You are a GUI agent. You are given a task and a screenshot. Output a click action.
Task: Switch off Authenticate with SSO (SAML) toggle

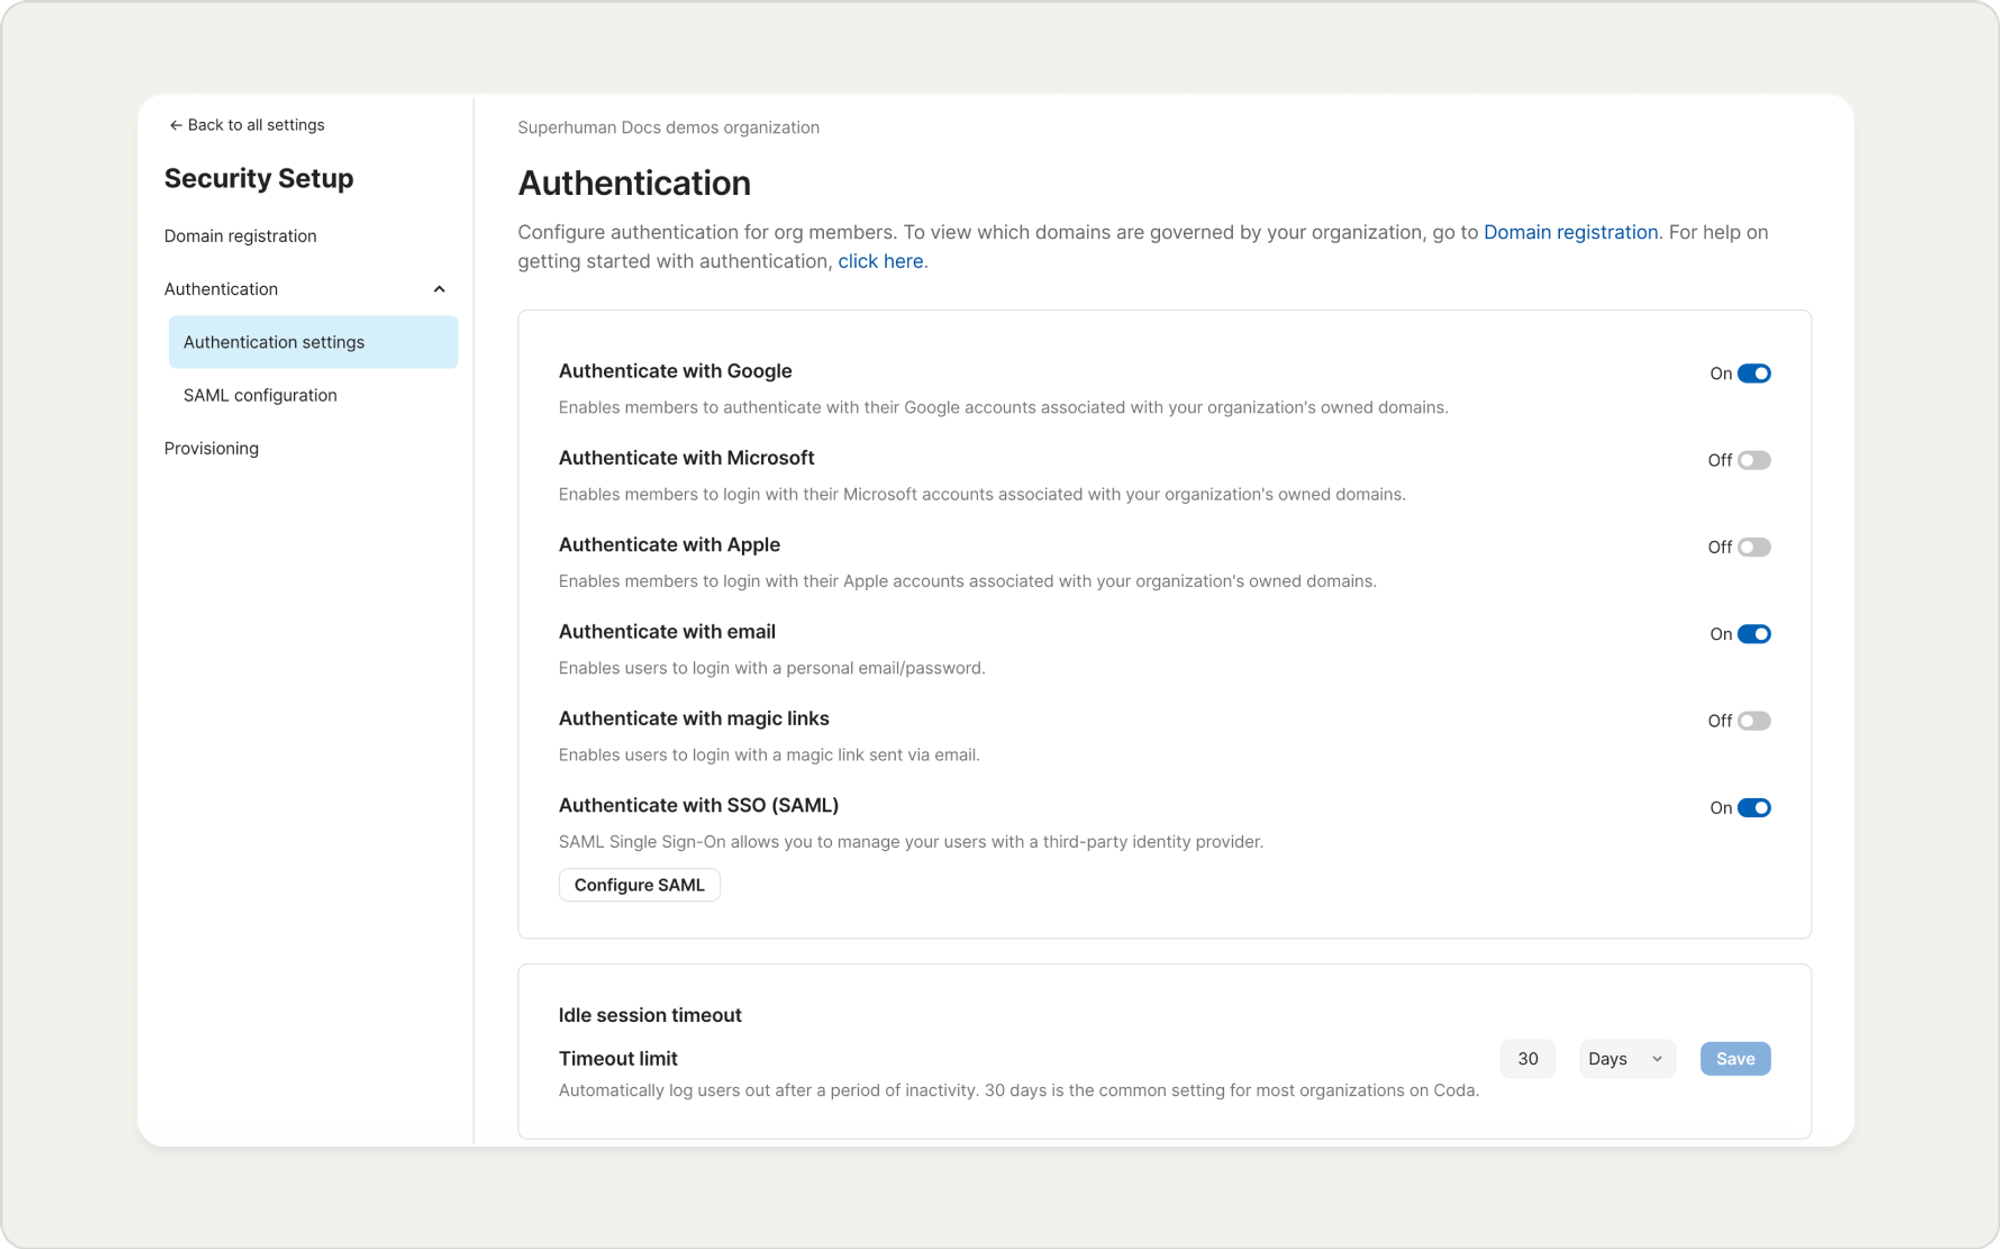[1753, 808]
